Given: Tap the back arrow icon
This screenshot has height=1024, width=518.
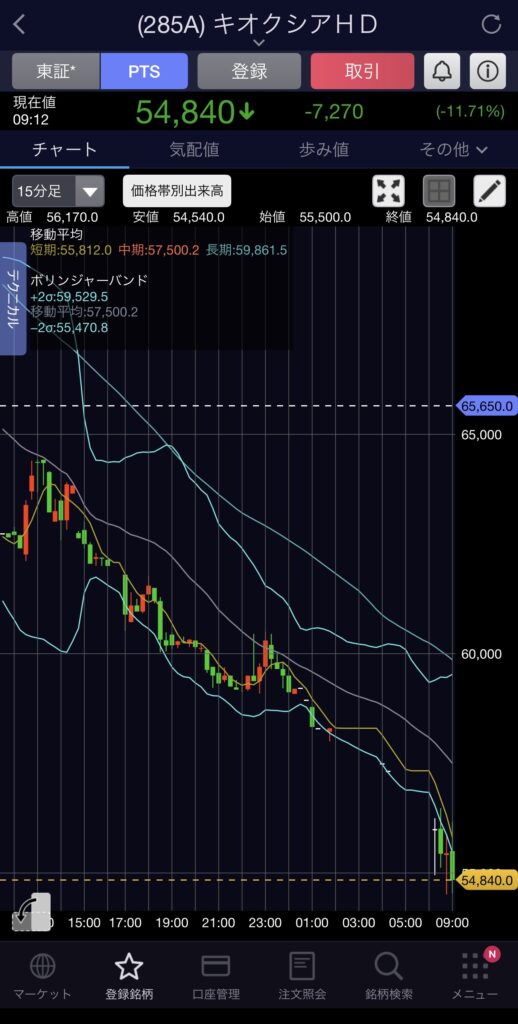Looking at the screenshot, I should tap(19, 25).
